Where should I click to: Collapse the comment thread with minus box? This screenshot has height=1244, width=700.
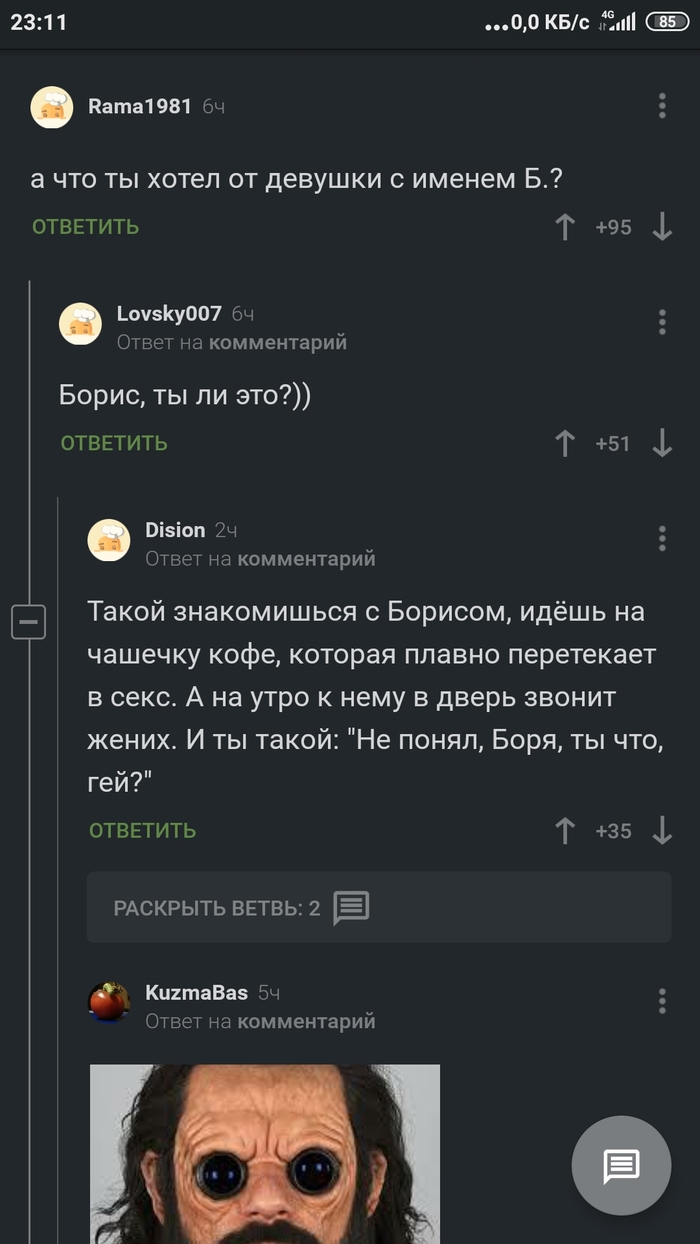(x=28, y=622)
